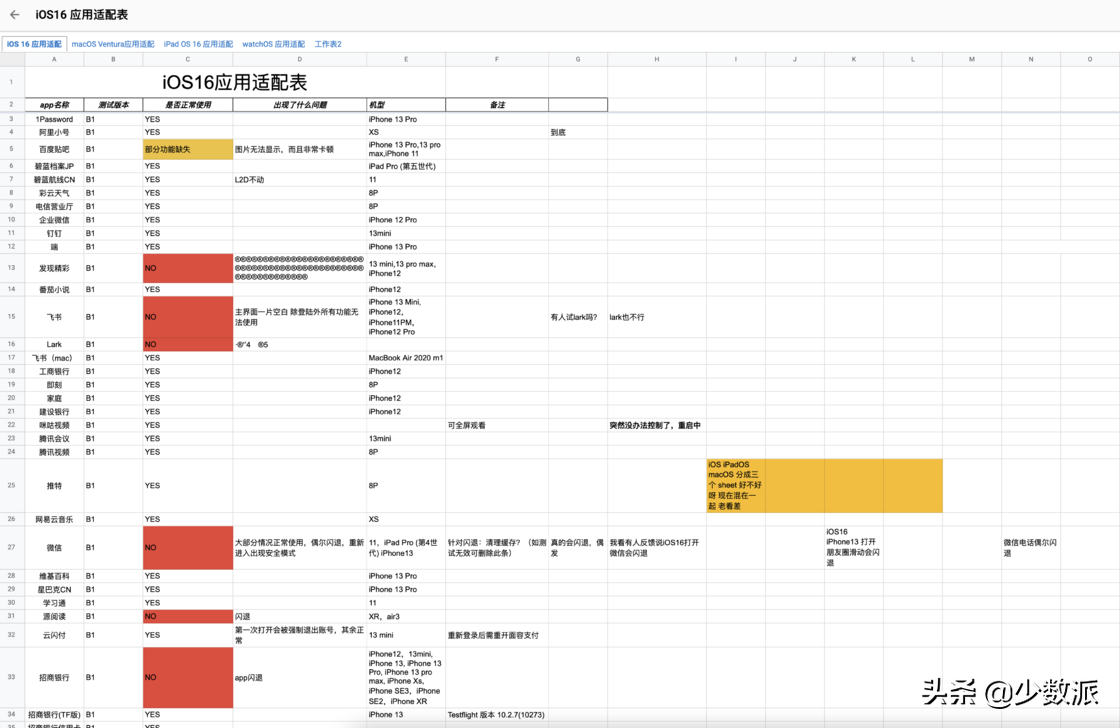Switch to the iPad OS 16 应用适配 tab
This screenshot has width=1120, height=728.
pos(198,44)
